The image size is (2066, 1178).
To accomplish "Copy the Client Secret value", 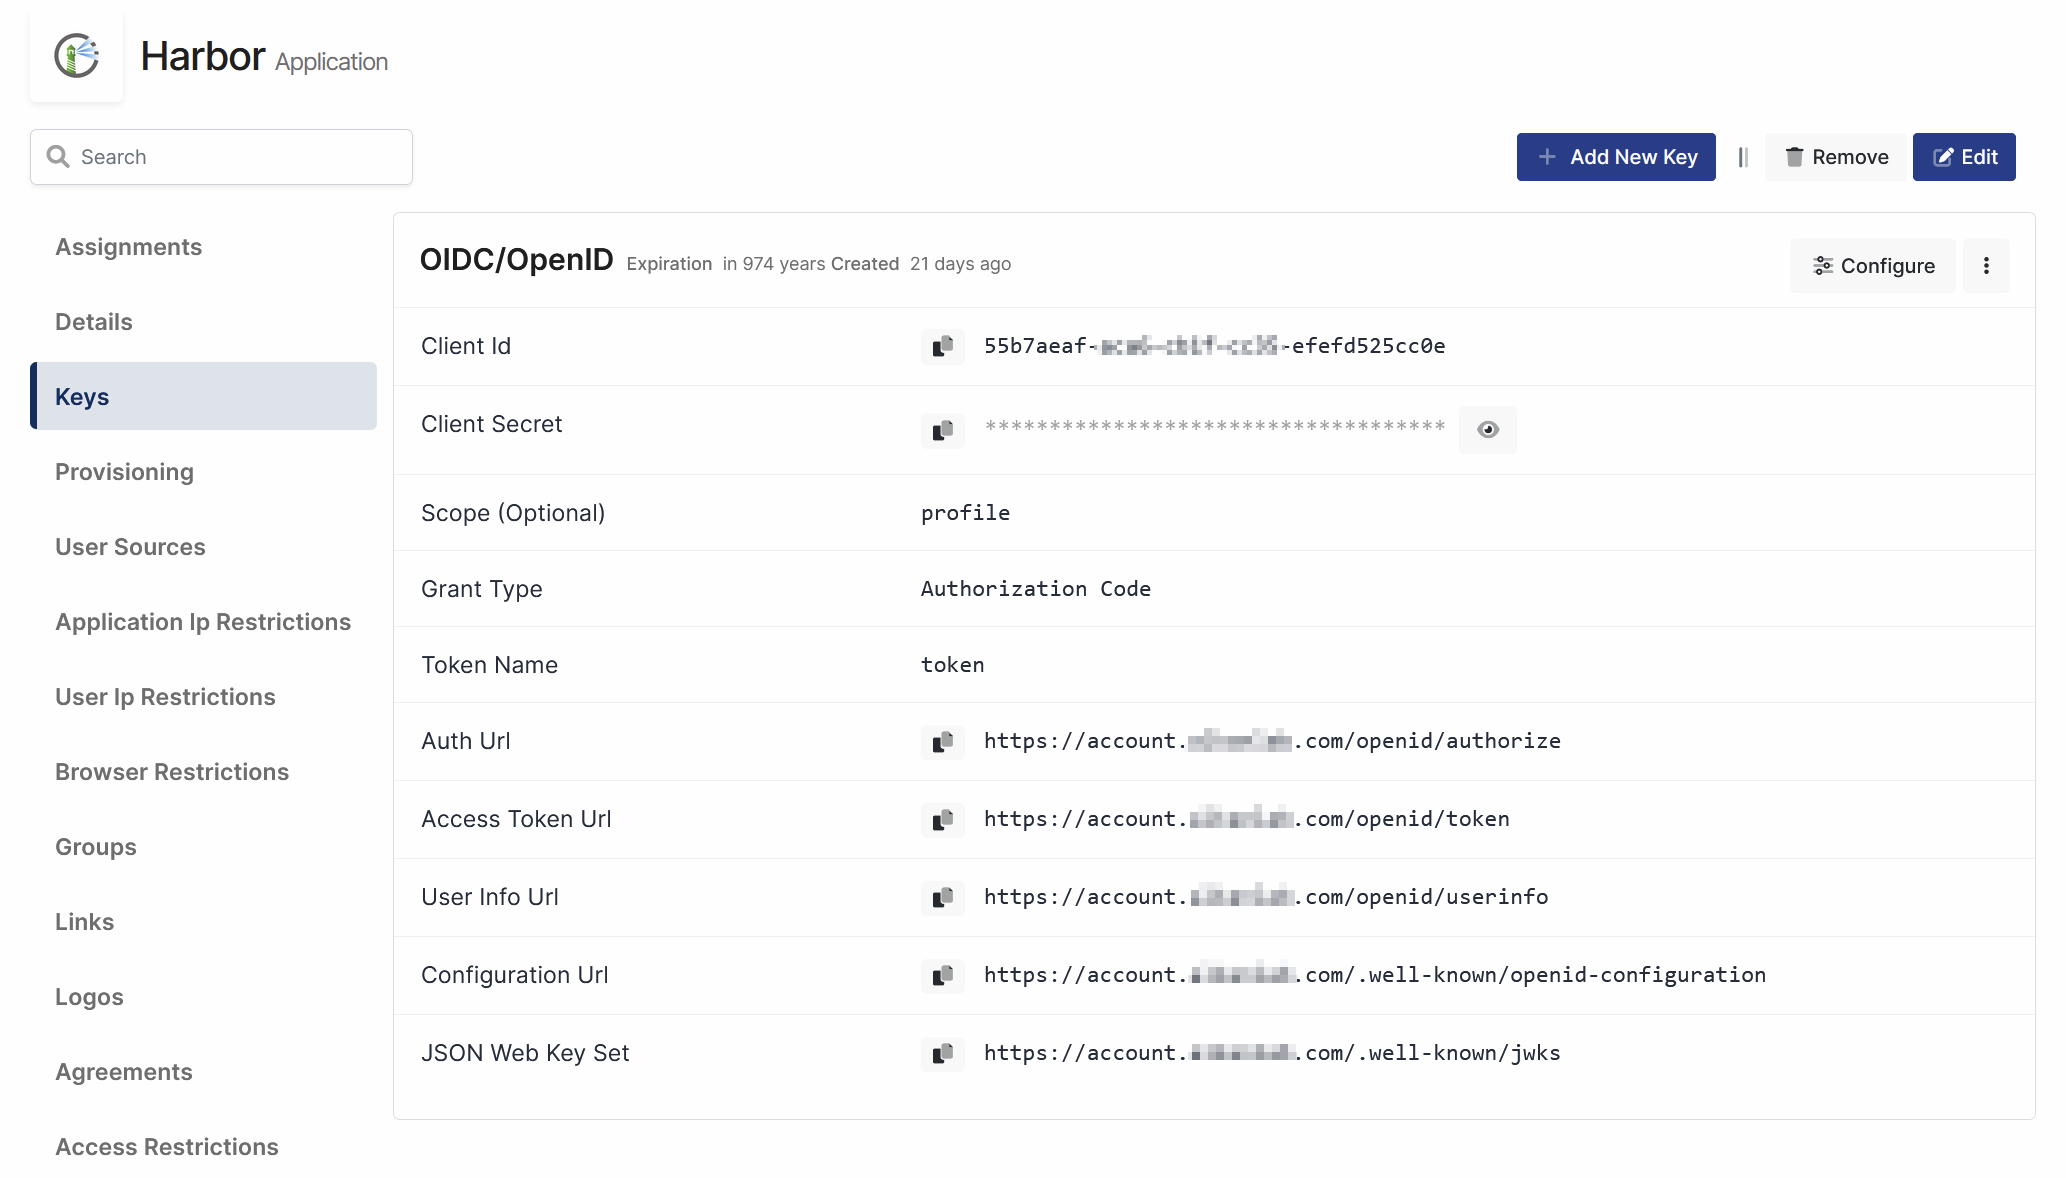I will [x=942, y=430].
